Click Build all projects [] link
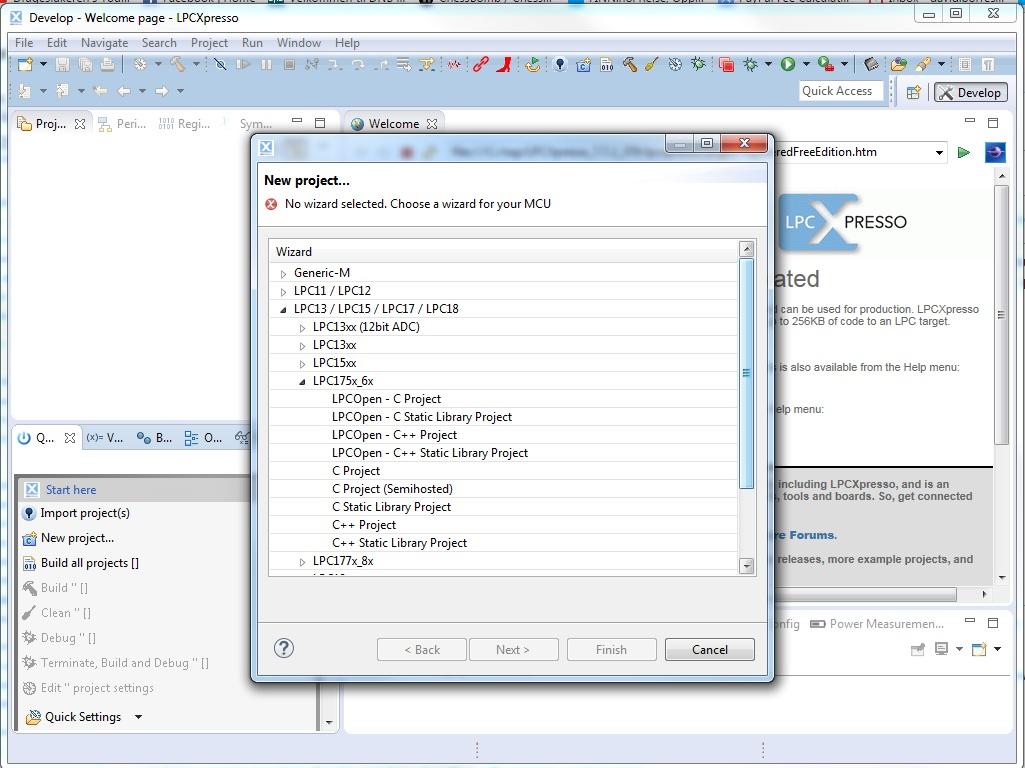 click(x=90, y=563)
